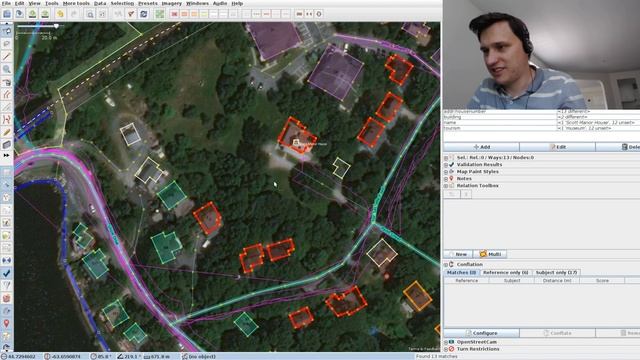Click the Distance (m) column header
640x360 pixels.
pos(557,281)
